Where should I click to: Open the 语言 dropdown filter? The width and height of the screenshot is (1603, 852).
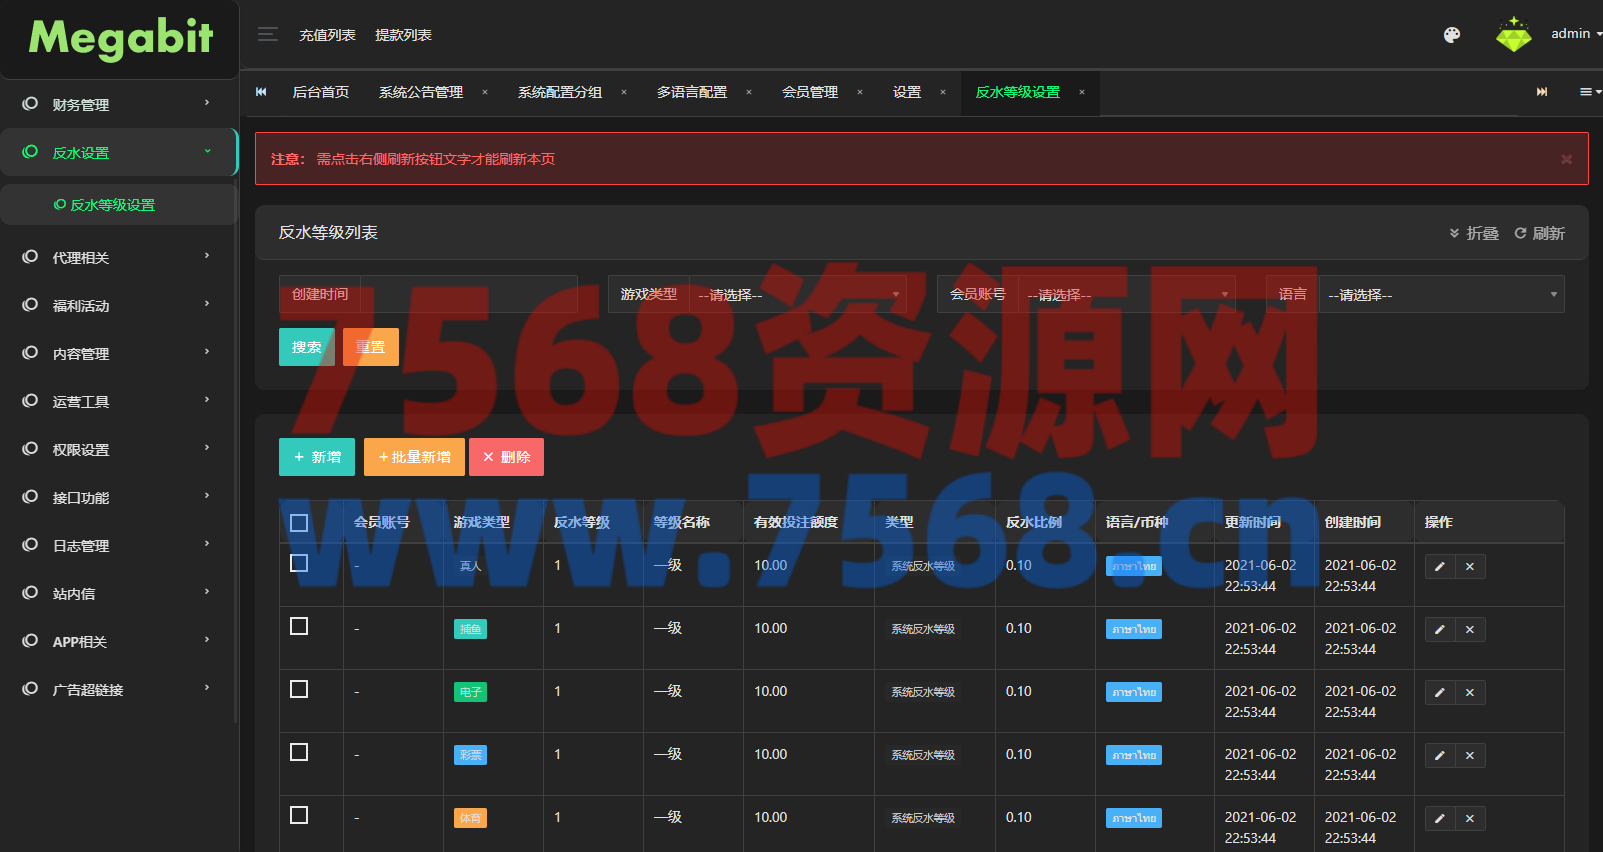[1440, 295]
